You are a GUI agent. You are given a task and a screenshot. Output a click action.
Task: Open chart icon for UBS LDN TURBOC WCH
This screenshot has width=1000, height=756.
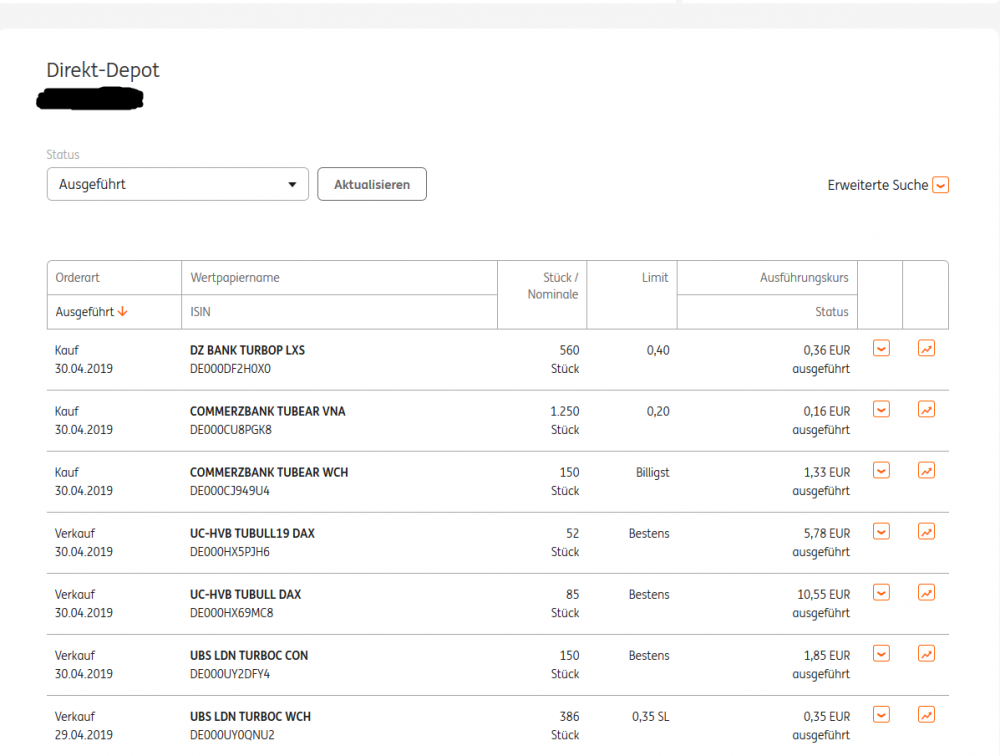tap(926, 715)
